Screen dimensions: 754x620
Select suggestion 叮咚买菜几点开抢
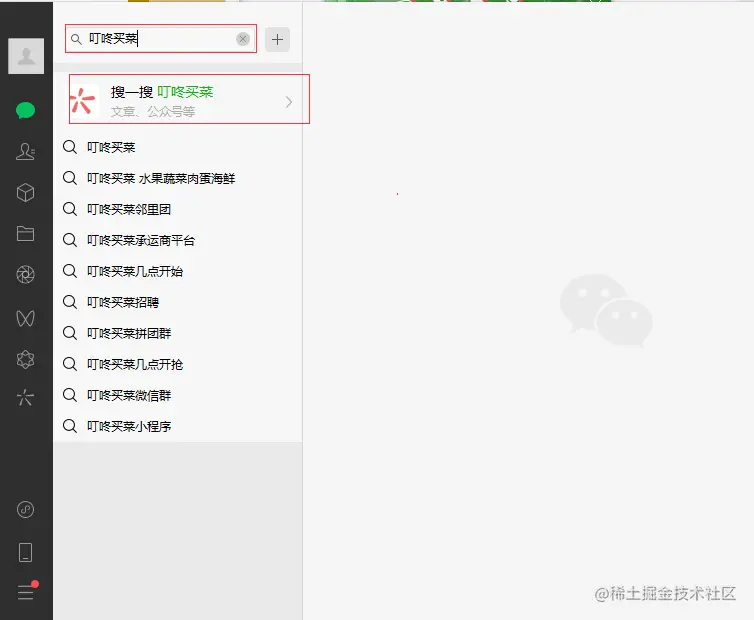click(178, 364)
